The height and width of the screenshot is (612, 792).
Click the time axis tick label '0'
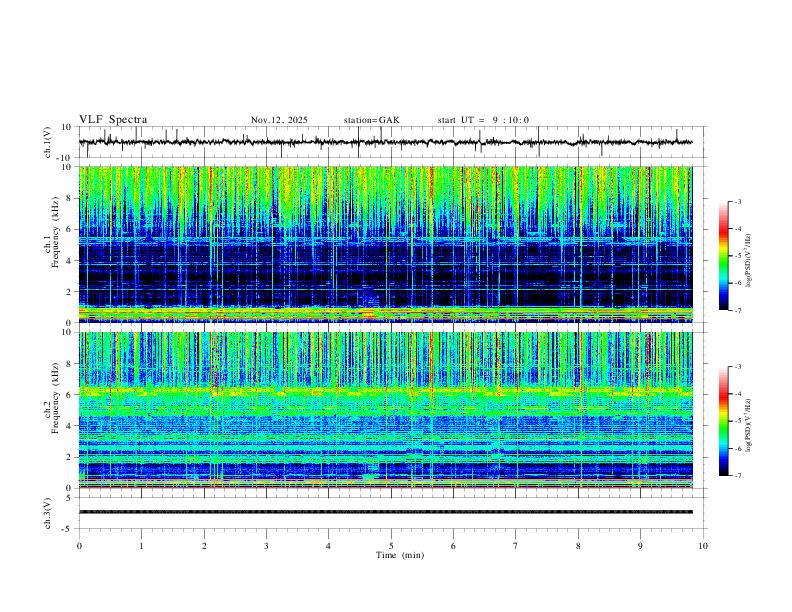click(x=79, y=546)
